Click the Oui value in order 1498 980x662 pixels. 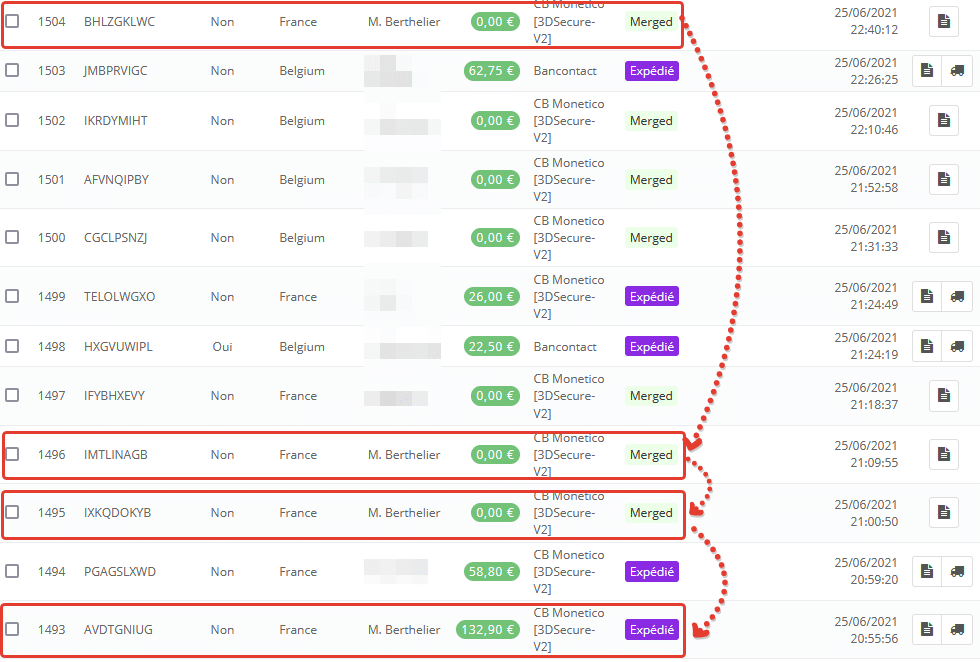click(x=222, y=346)
